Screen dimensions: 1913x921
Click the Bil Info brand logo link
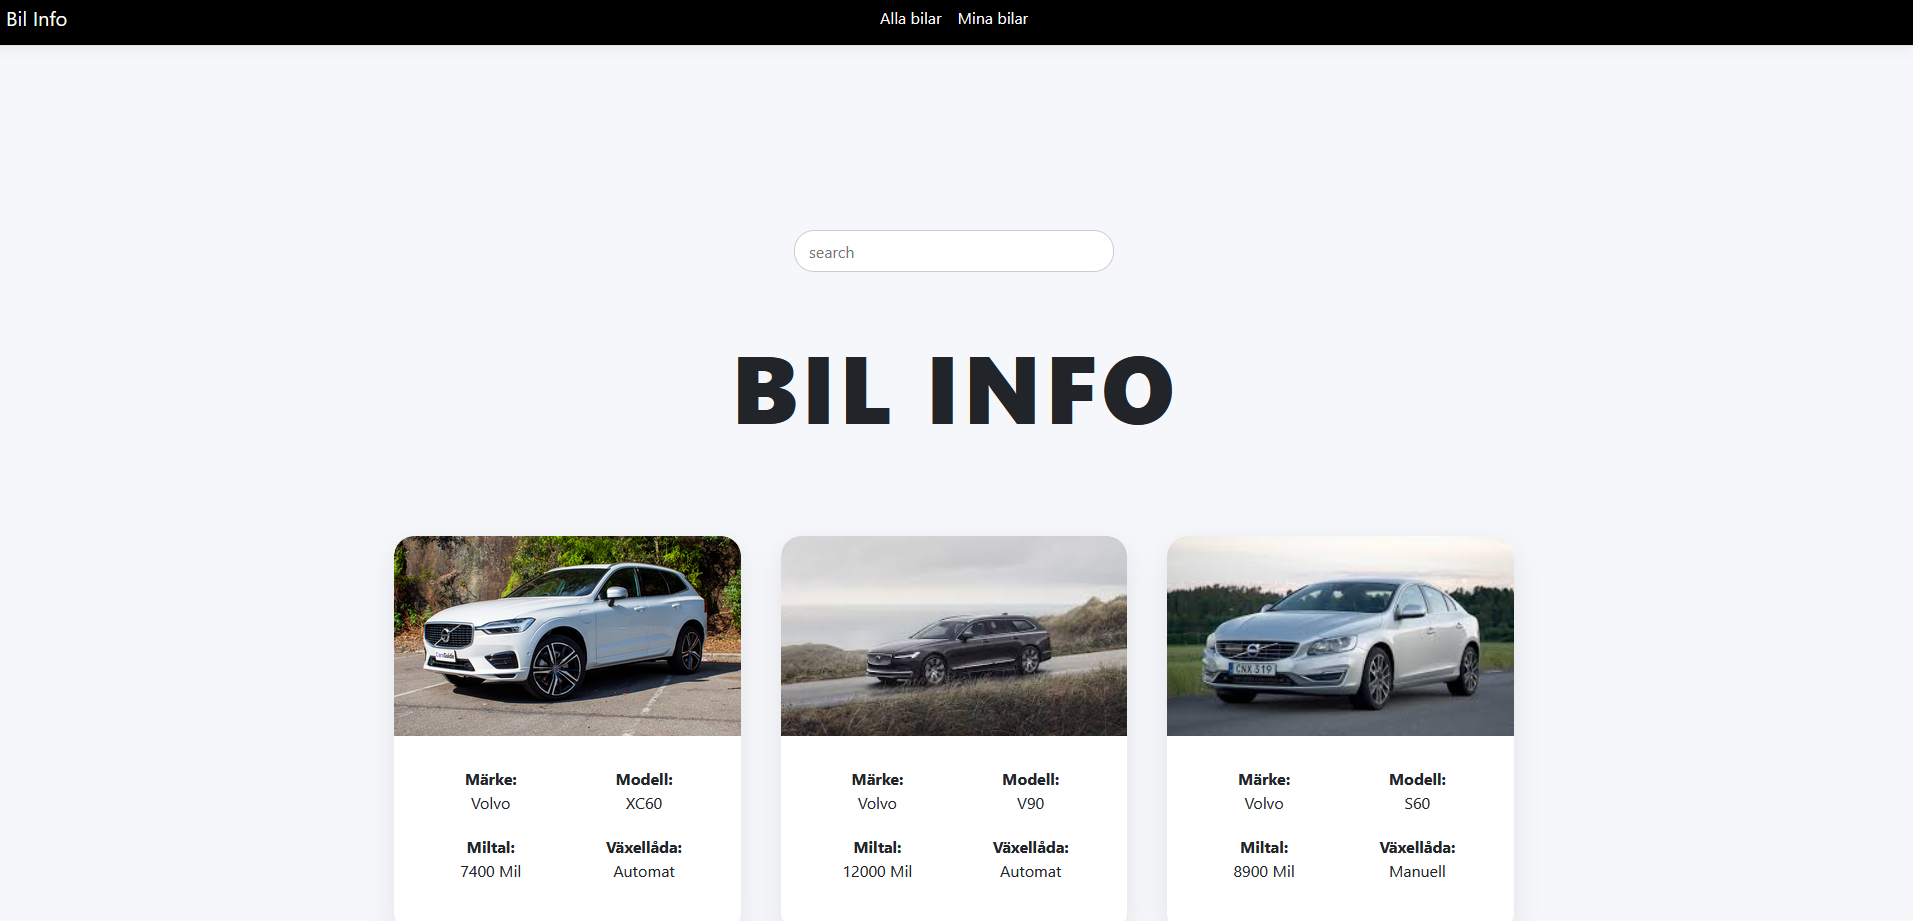37,19
